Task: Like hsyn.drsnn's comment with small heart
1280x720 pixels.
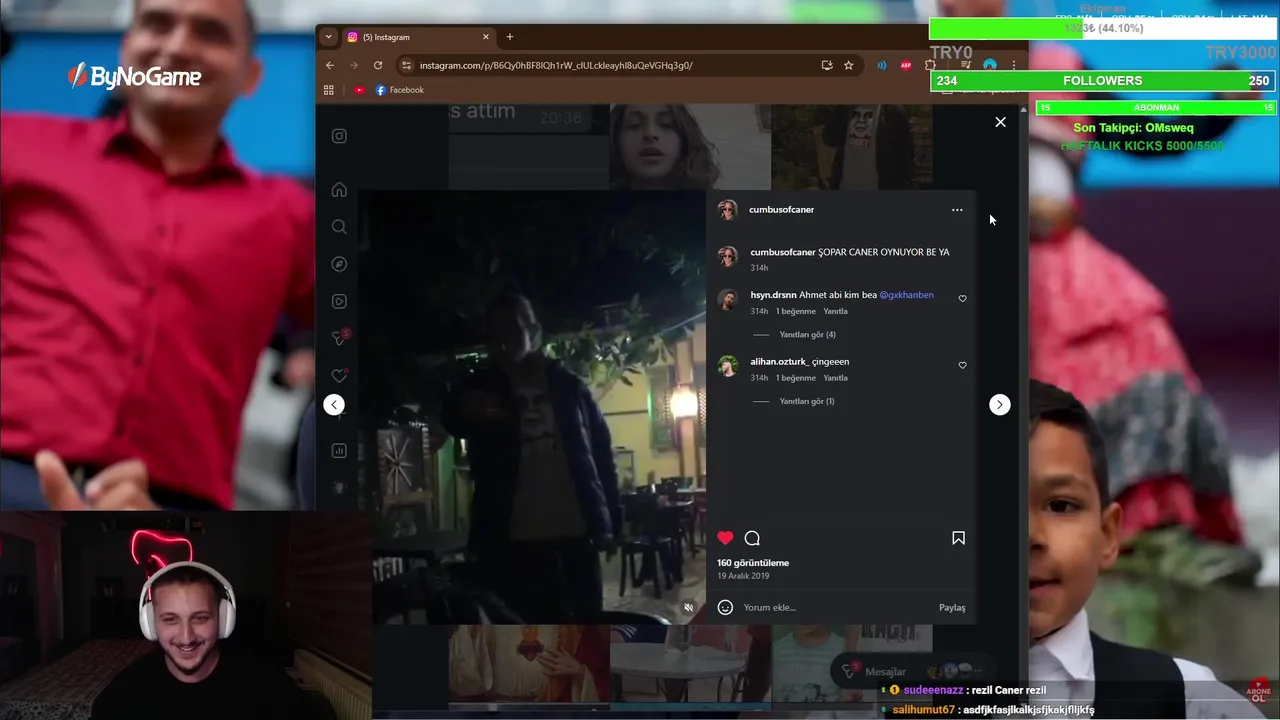Action: (963, 298)
